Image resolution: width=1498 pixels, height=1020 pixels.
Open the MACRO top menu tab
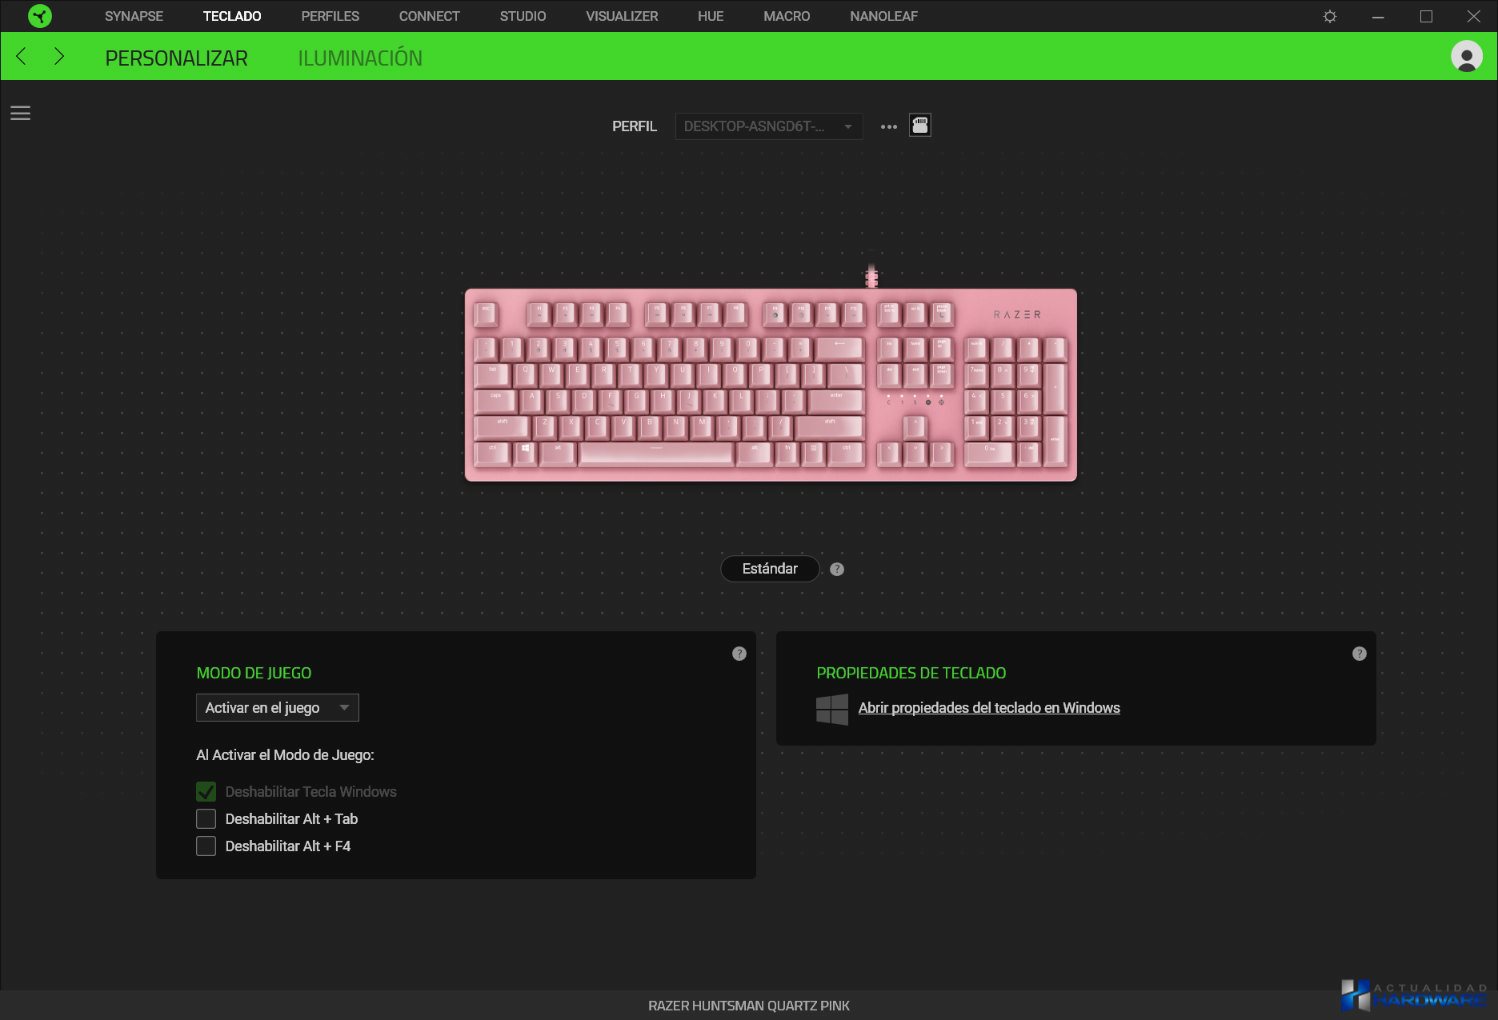(787, 16)
